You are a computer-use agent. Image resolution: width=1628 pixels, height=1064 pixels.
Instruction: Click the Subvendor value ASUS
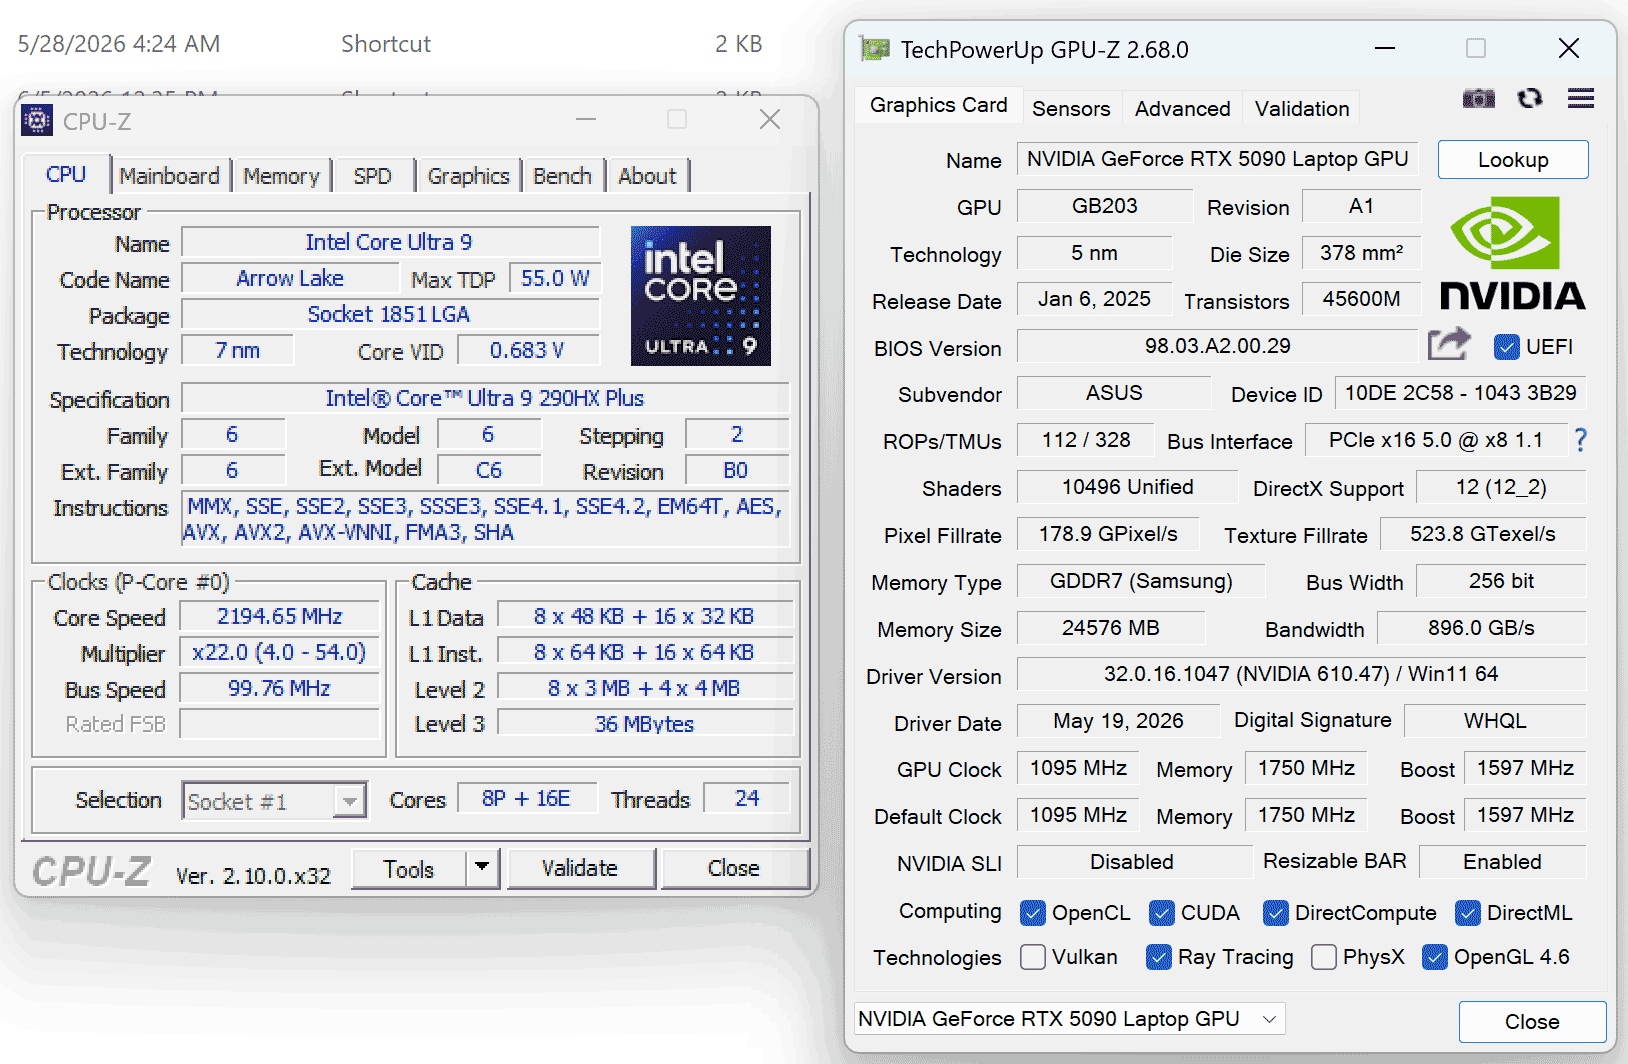(1114, 393)
